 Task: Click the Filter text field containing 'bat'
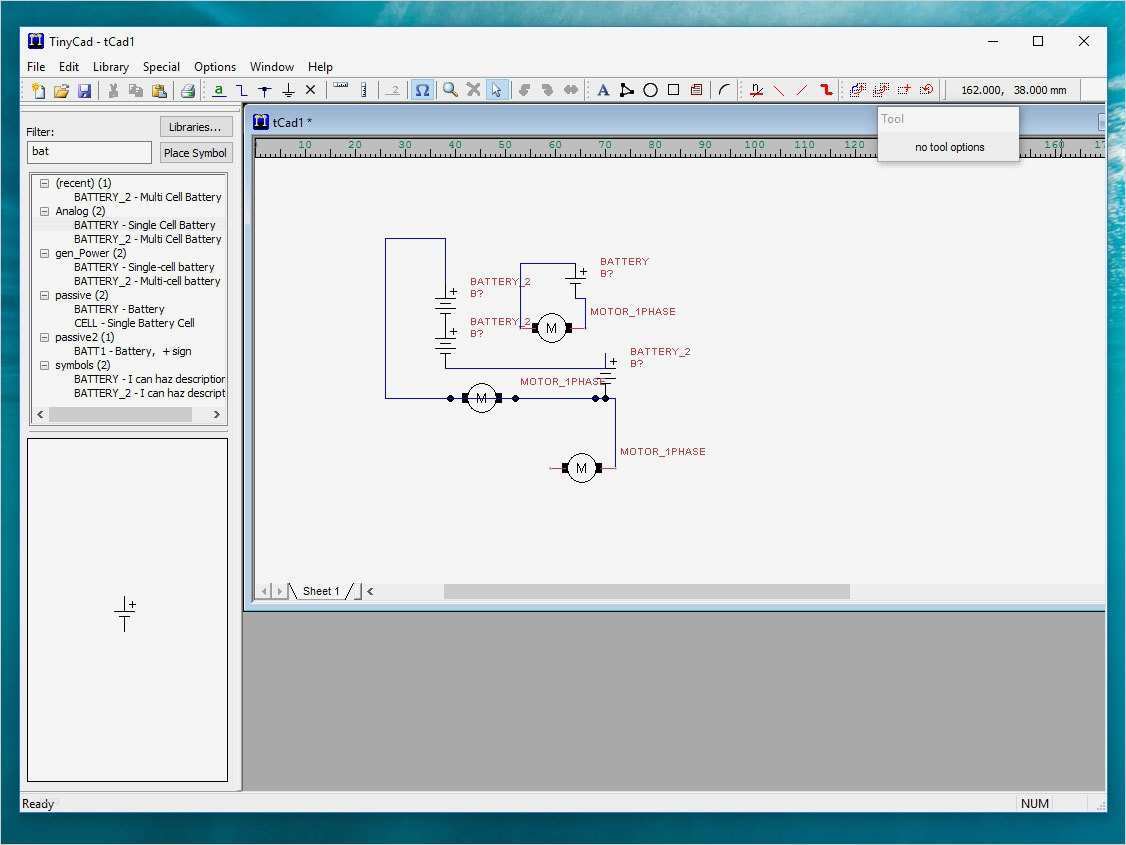point(89,152)
